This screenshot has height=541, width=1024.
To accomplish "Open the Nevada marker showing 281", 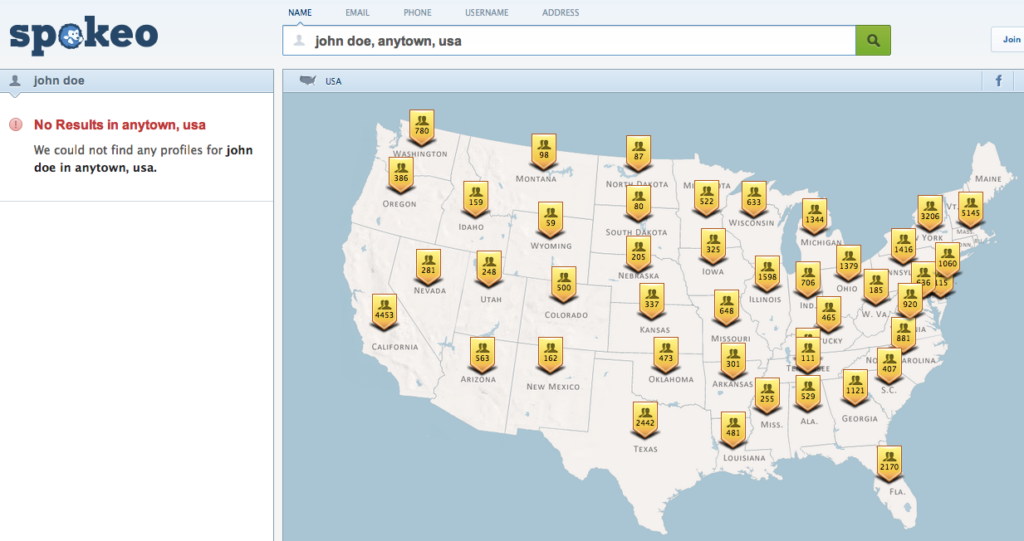I will [x=428, y=267].
